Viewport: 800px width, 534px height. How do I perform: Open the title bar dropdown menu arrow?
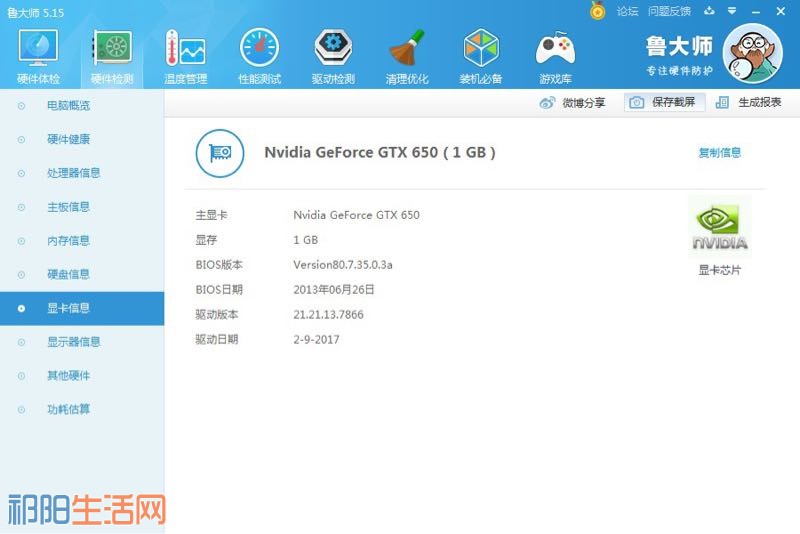pos(732,11)
